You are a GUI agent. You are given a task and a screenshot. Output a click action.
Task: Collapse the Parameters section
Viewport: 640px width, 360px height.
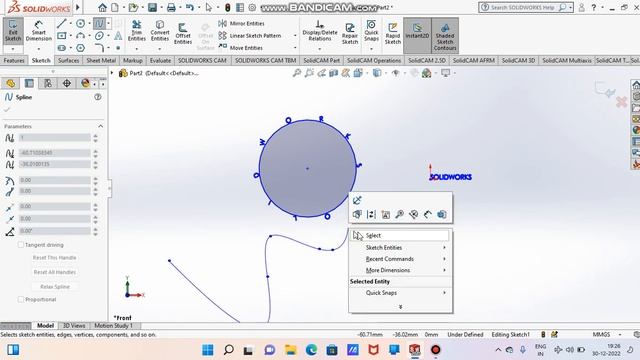[100, 126]
